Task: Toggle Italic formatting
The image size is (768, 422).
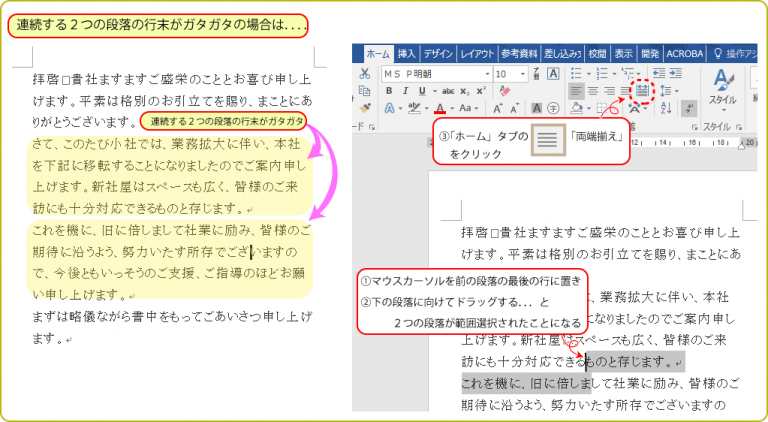Action: tap(405, 91)
